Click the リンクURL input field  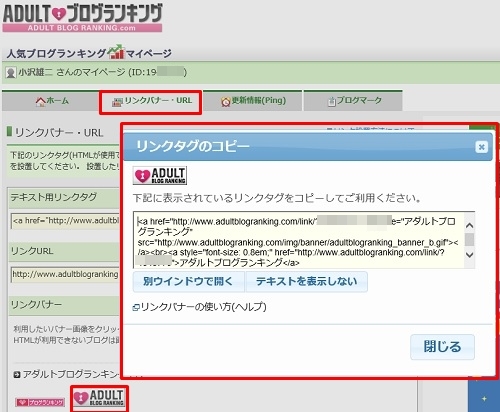[x=66, y=275]
